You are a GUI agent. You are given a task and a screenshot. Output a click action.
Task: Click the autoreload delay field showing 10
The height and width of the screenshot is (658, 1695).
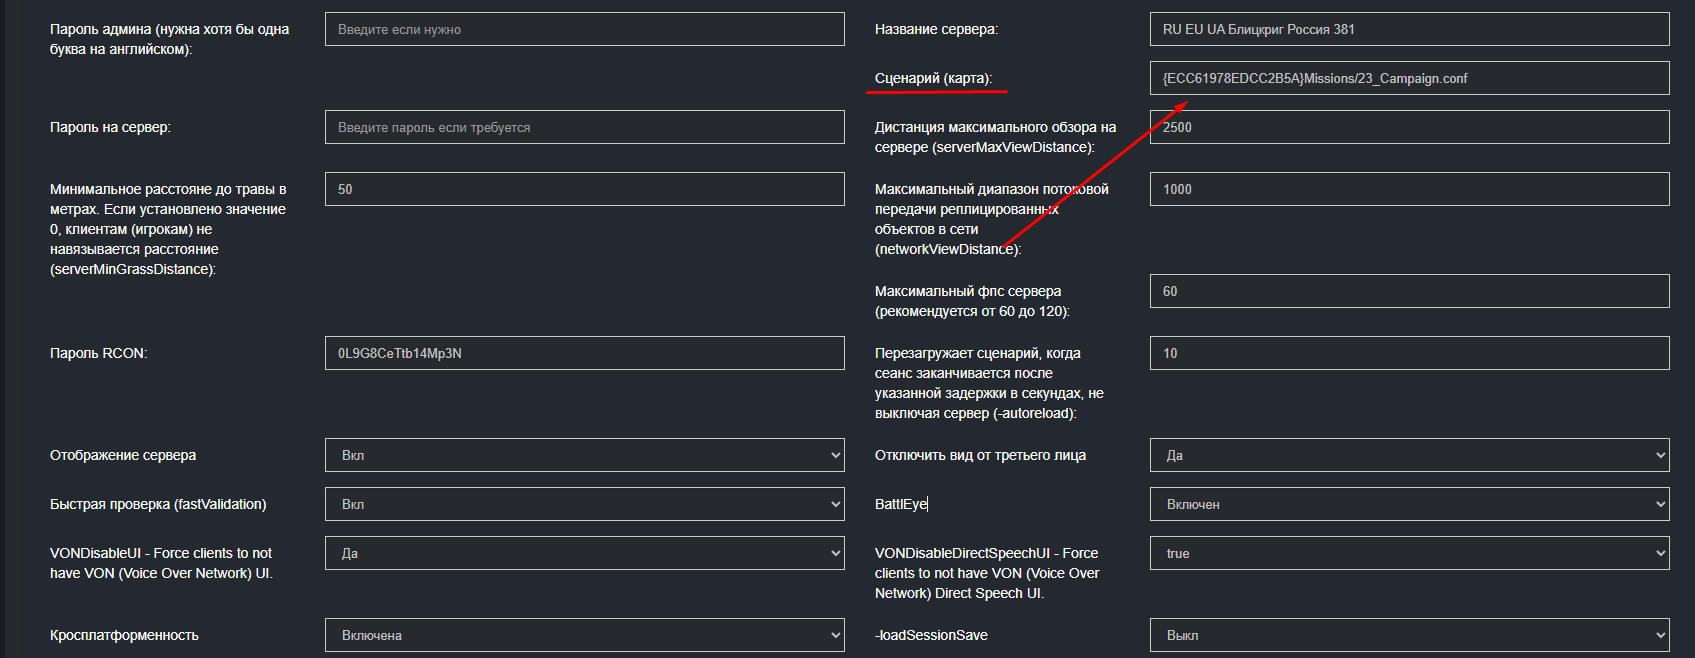click(1408, 353)
